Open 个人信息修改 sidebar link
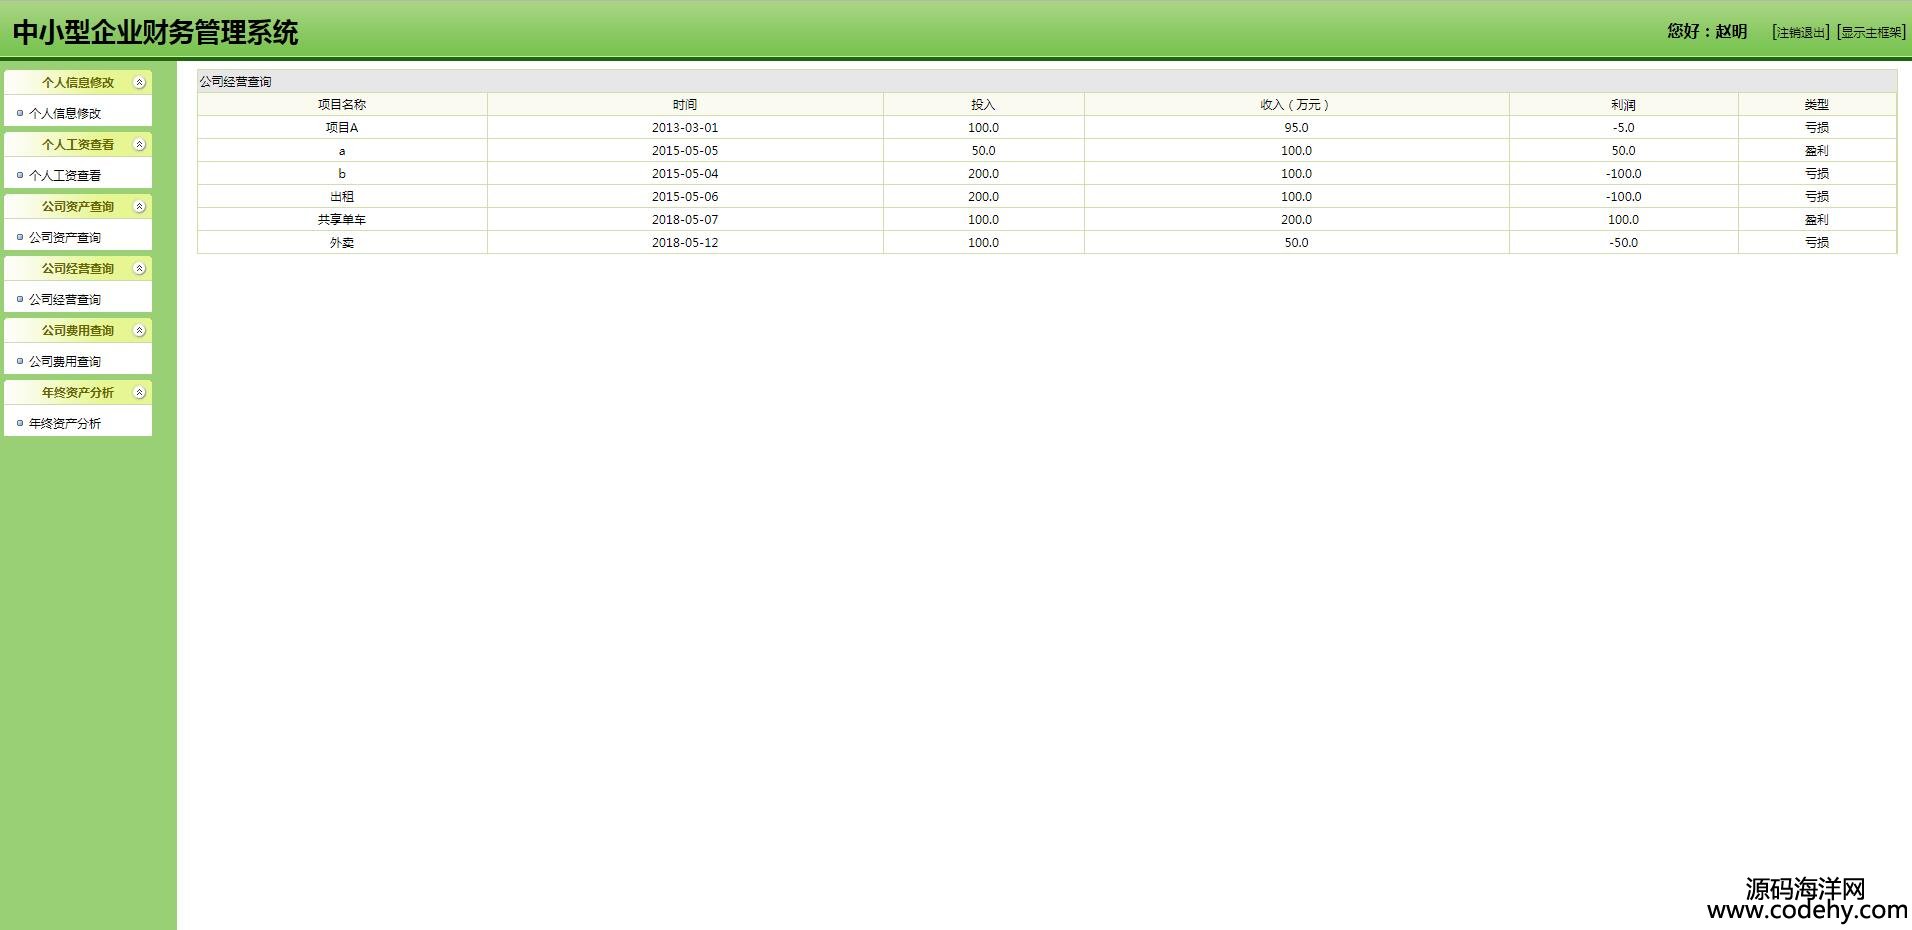Screen dimensions: 1912x930 [x=65, y=114]
